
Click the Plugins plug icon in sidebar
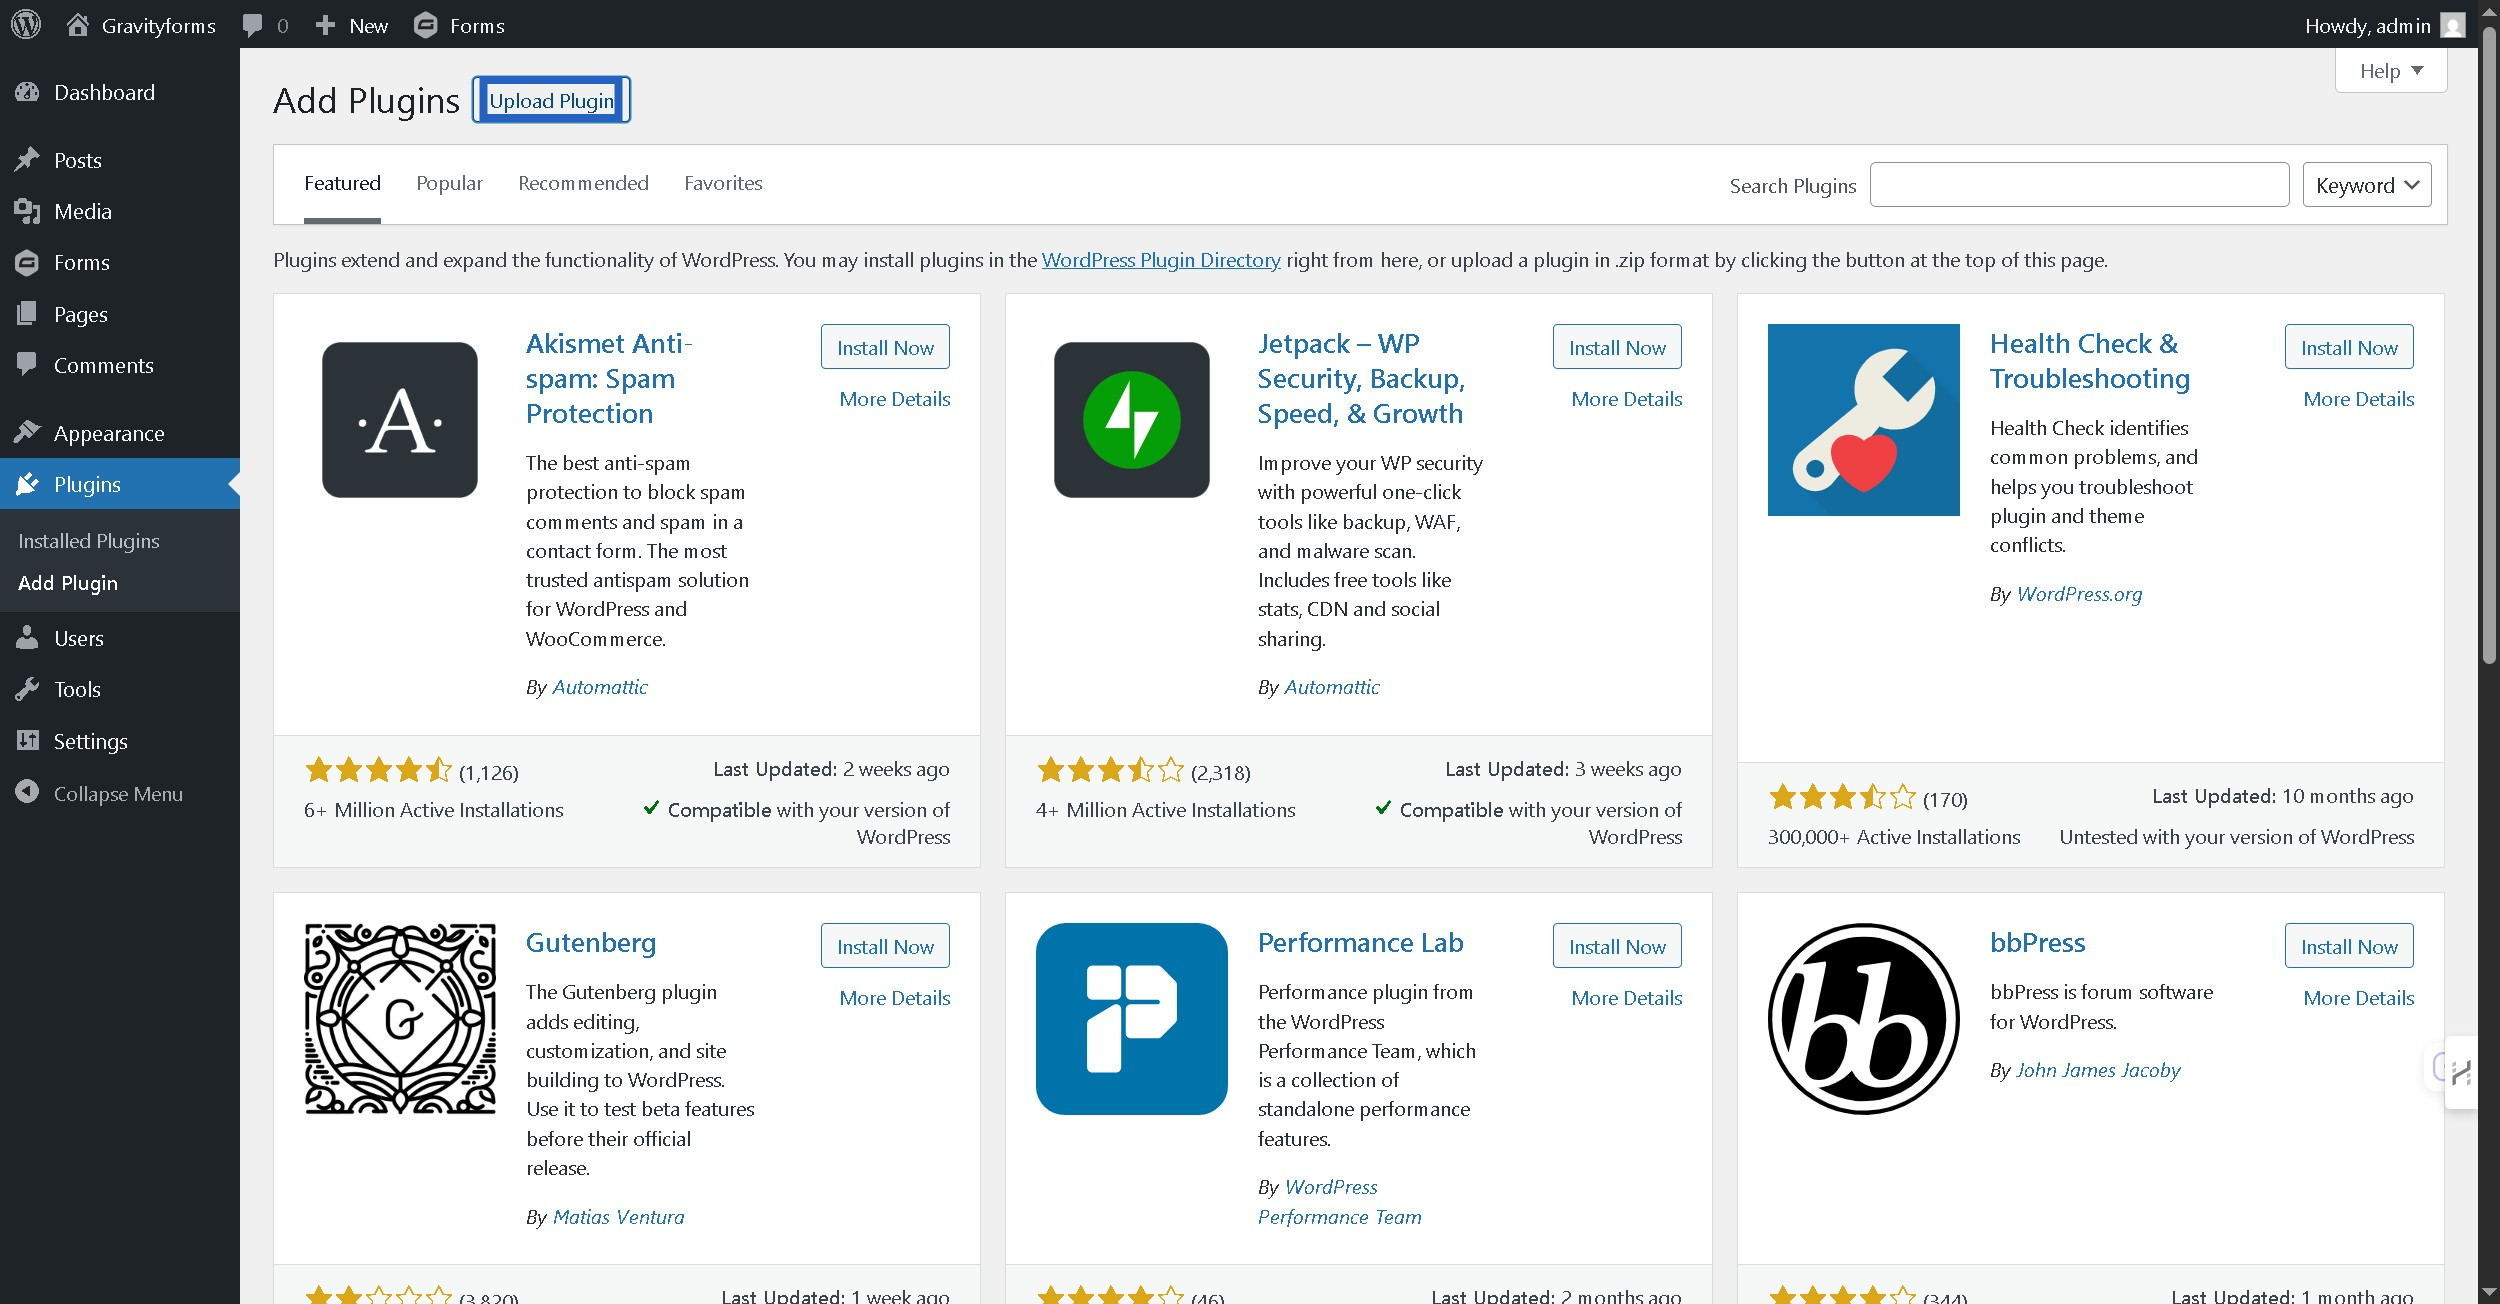[x=27, y=484]
